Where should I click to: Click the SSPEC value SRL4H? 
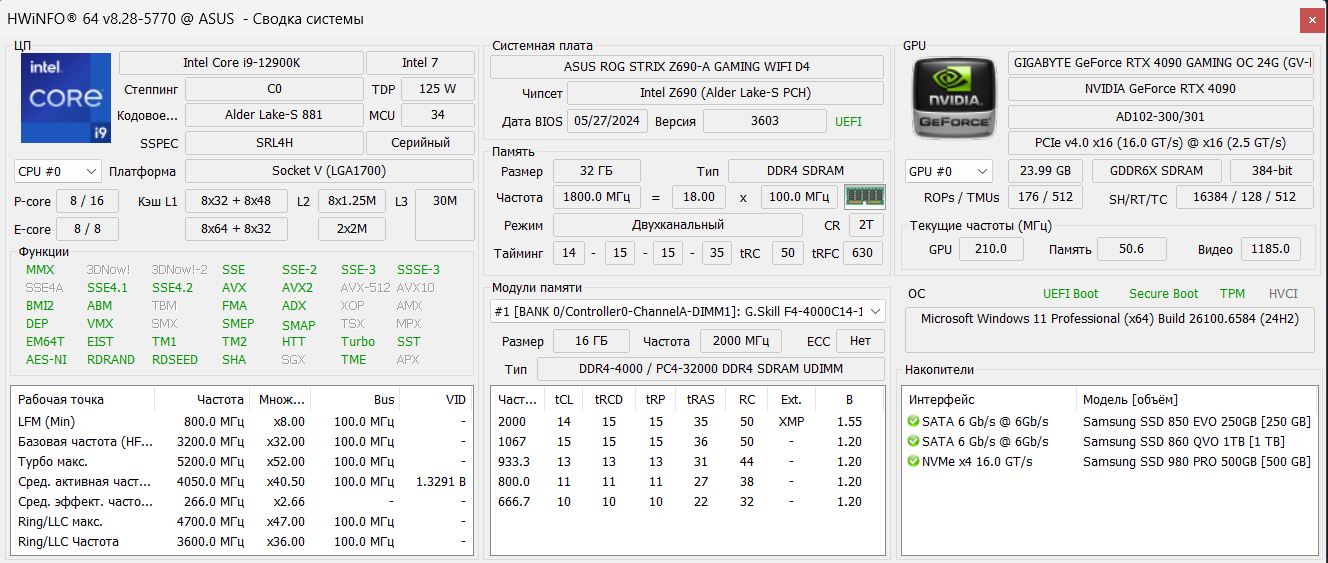point(274,142)
